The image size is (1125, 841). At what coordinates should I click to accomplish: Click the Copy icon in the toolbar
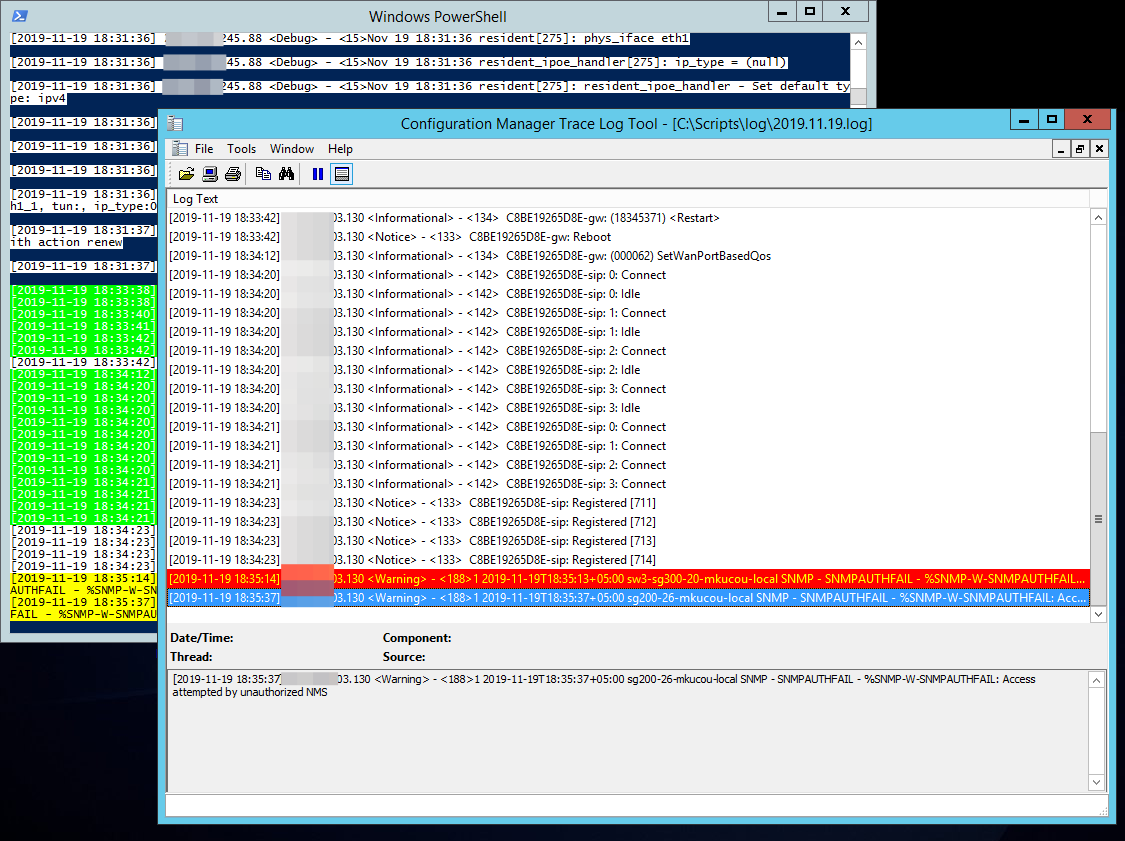[263, 174]
